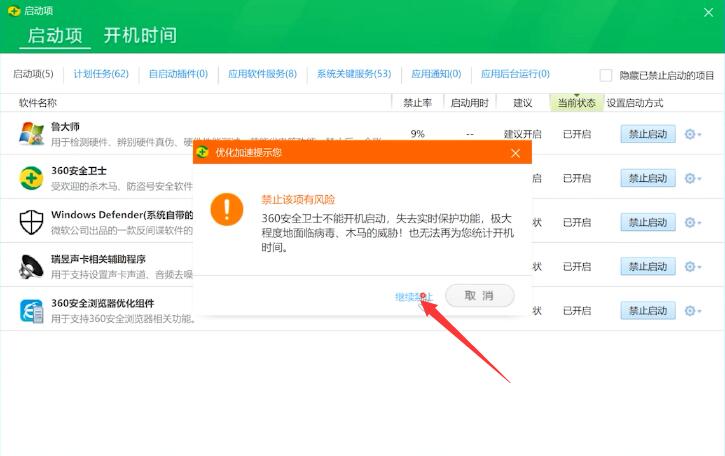725x456 pixels.
Task: Click 禁止启动 for 360安全卫士
Action: (648, 178)
